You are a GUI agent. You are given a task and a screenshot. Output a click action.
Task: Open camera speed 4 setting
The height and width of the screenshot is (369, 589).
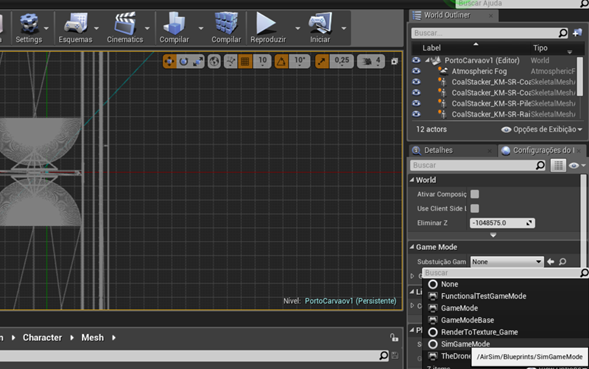coord(371,61)
